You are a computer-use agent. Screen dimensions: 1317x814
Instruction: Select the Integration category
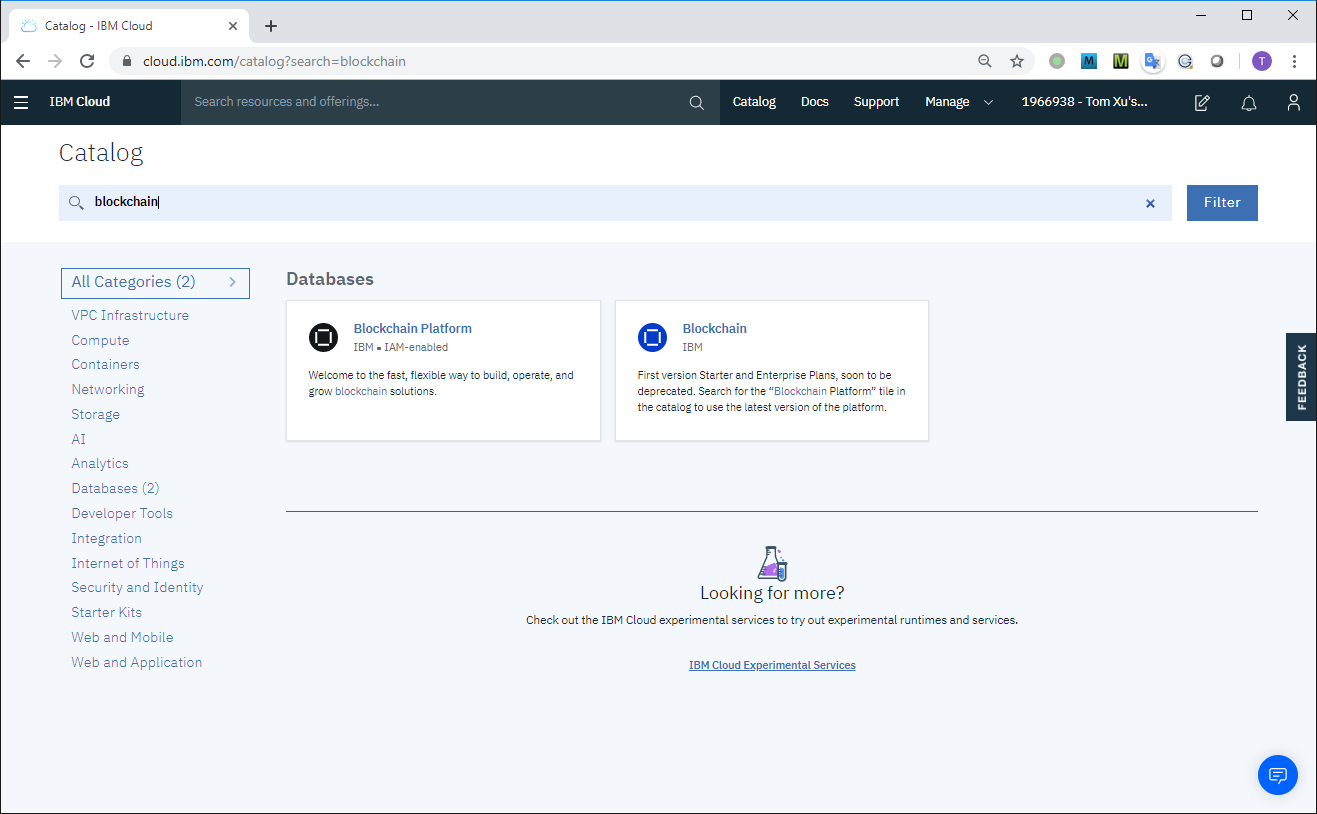(106, 538)
